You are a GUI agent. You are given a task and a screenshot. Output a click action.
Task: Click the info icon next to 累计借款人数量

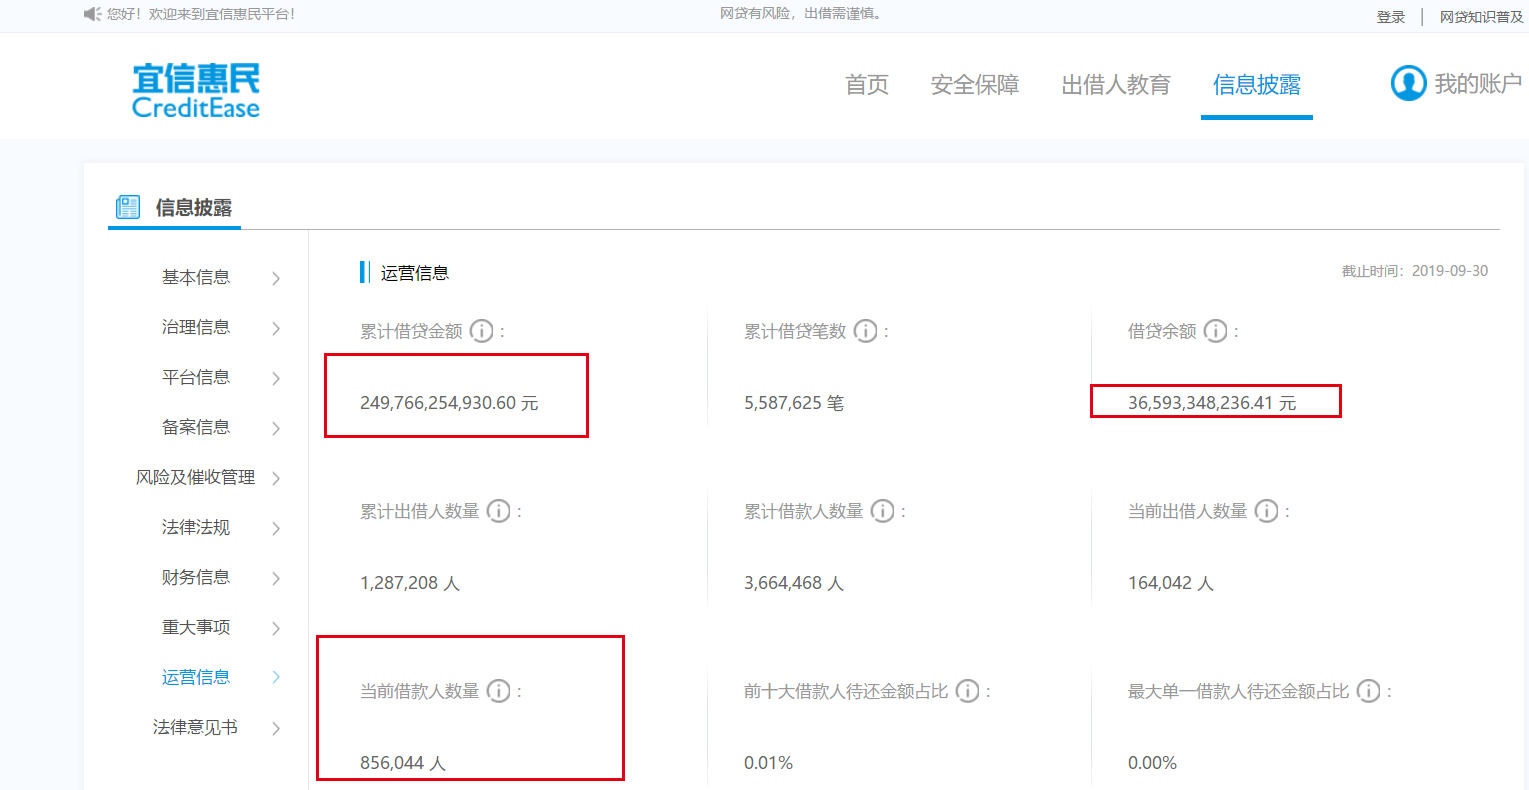(883, 511)
